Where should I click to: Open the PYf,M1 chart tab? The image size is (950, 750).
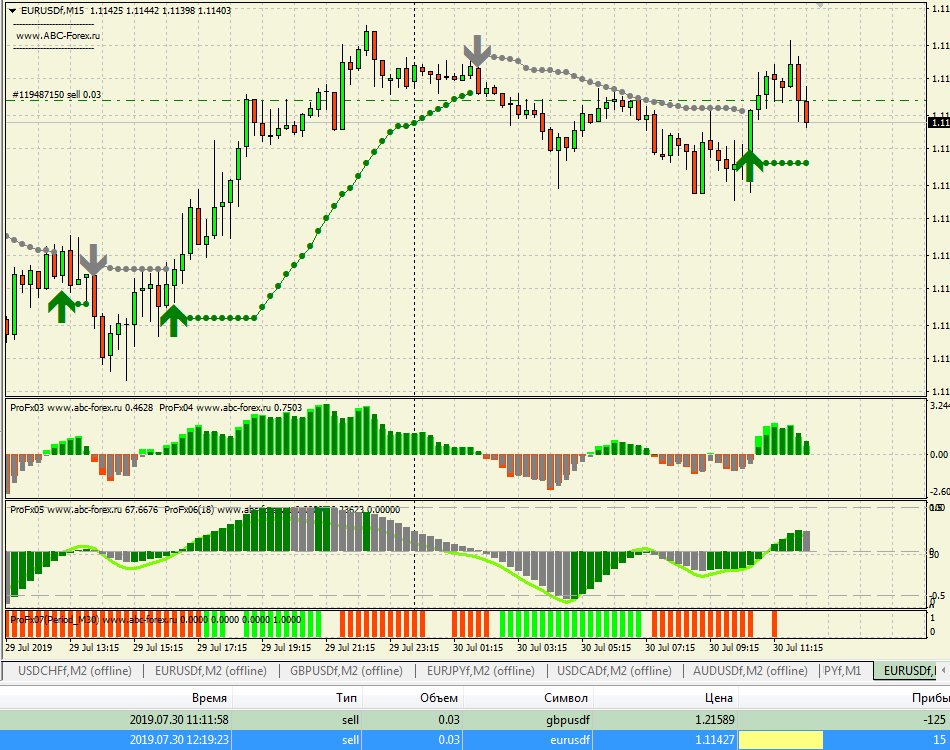point(842,671)
